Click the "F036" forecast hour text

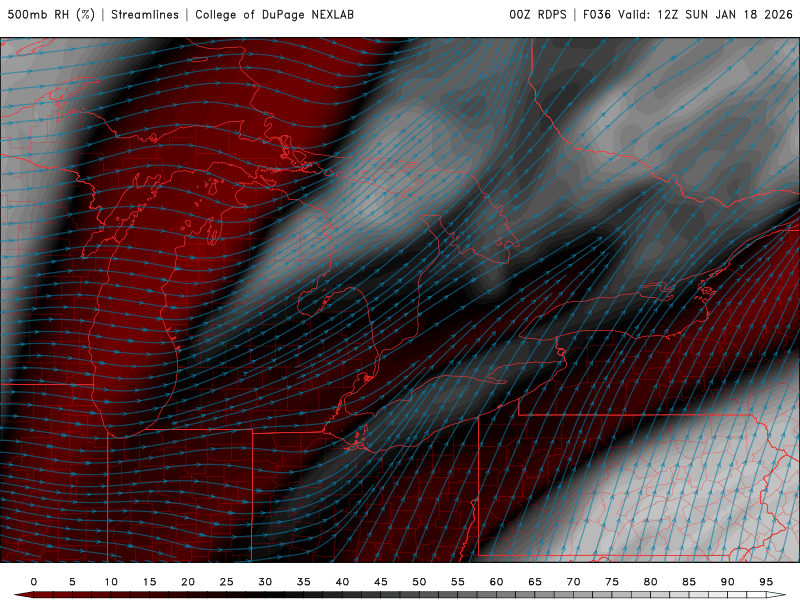coord(597,14)
